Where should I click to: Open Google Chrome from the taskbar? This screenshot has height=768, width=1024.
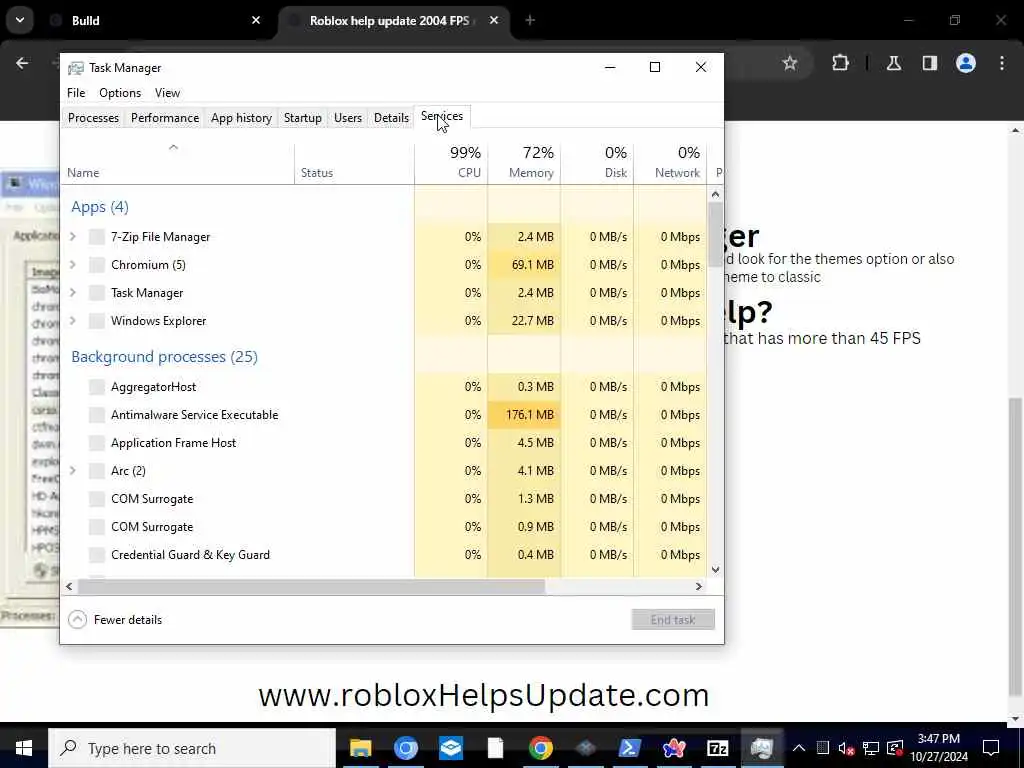(541, 748)
